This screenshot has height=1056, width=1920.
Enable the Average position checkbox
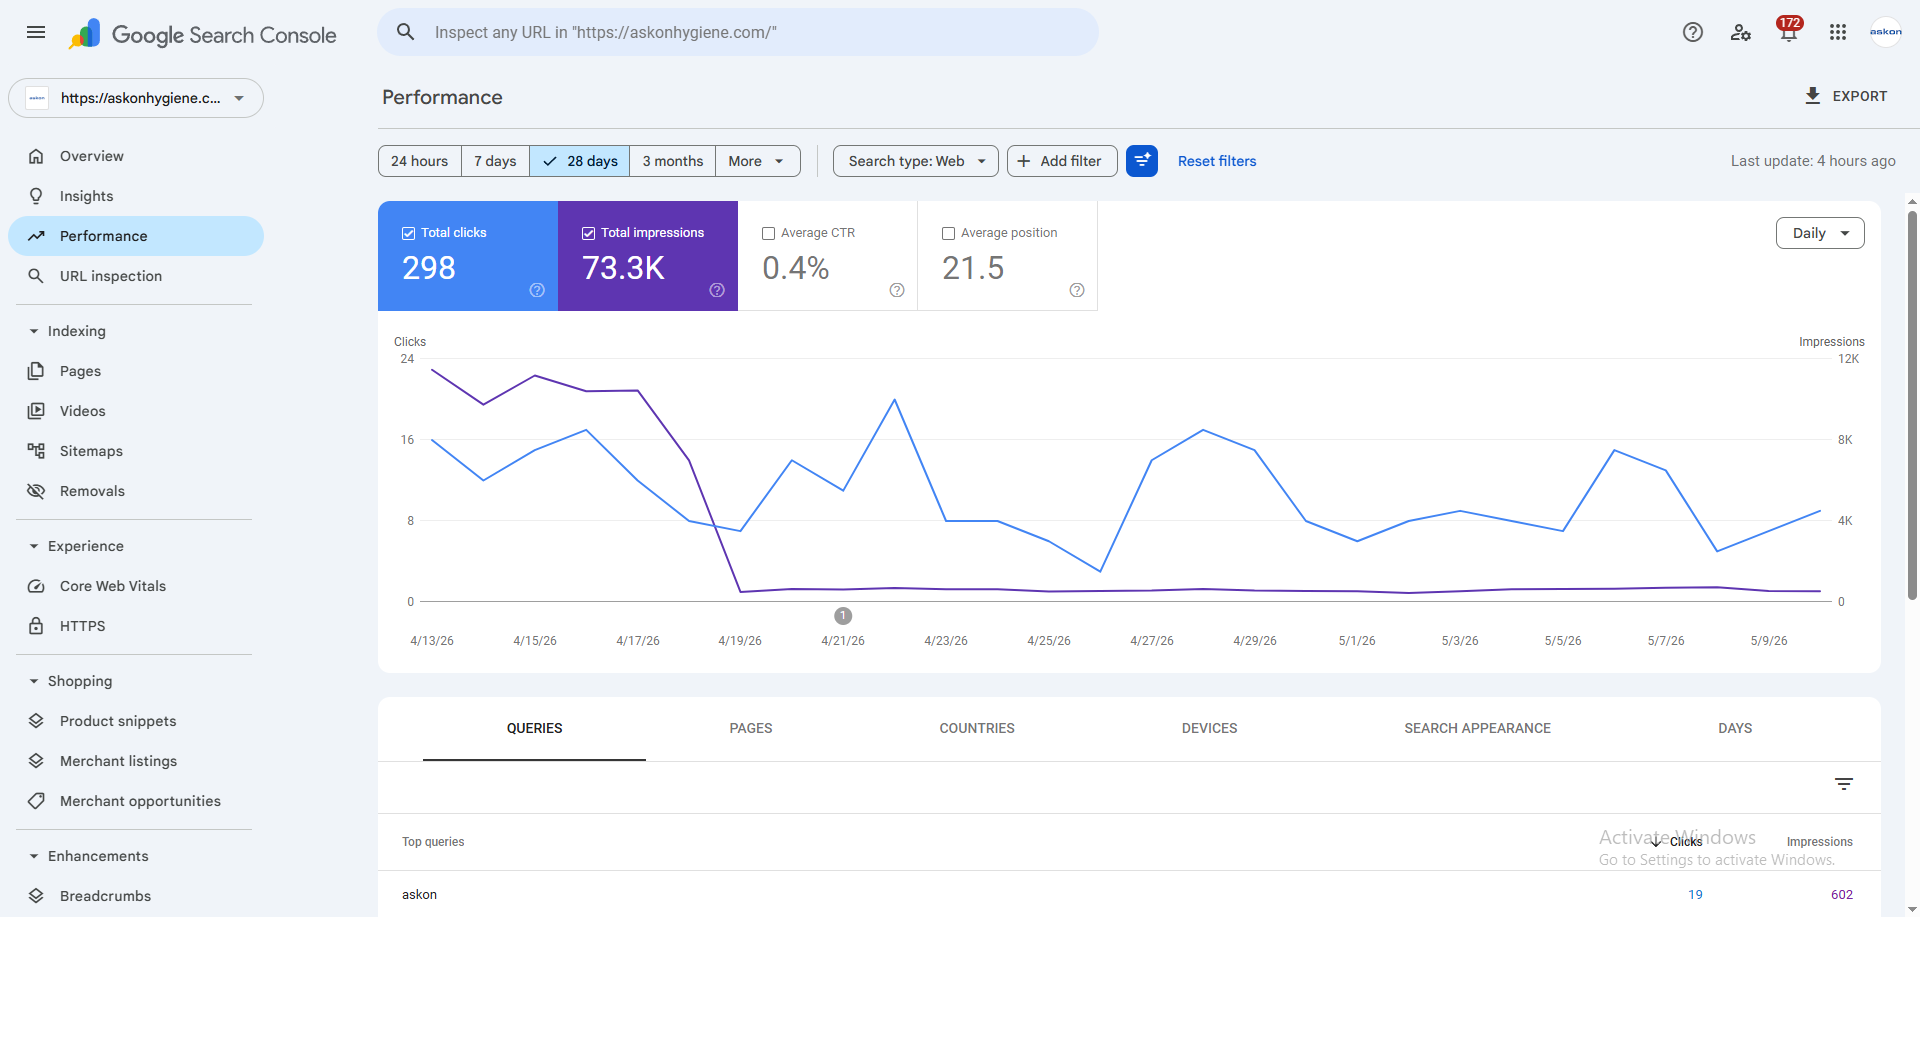948,233
